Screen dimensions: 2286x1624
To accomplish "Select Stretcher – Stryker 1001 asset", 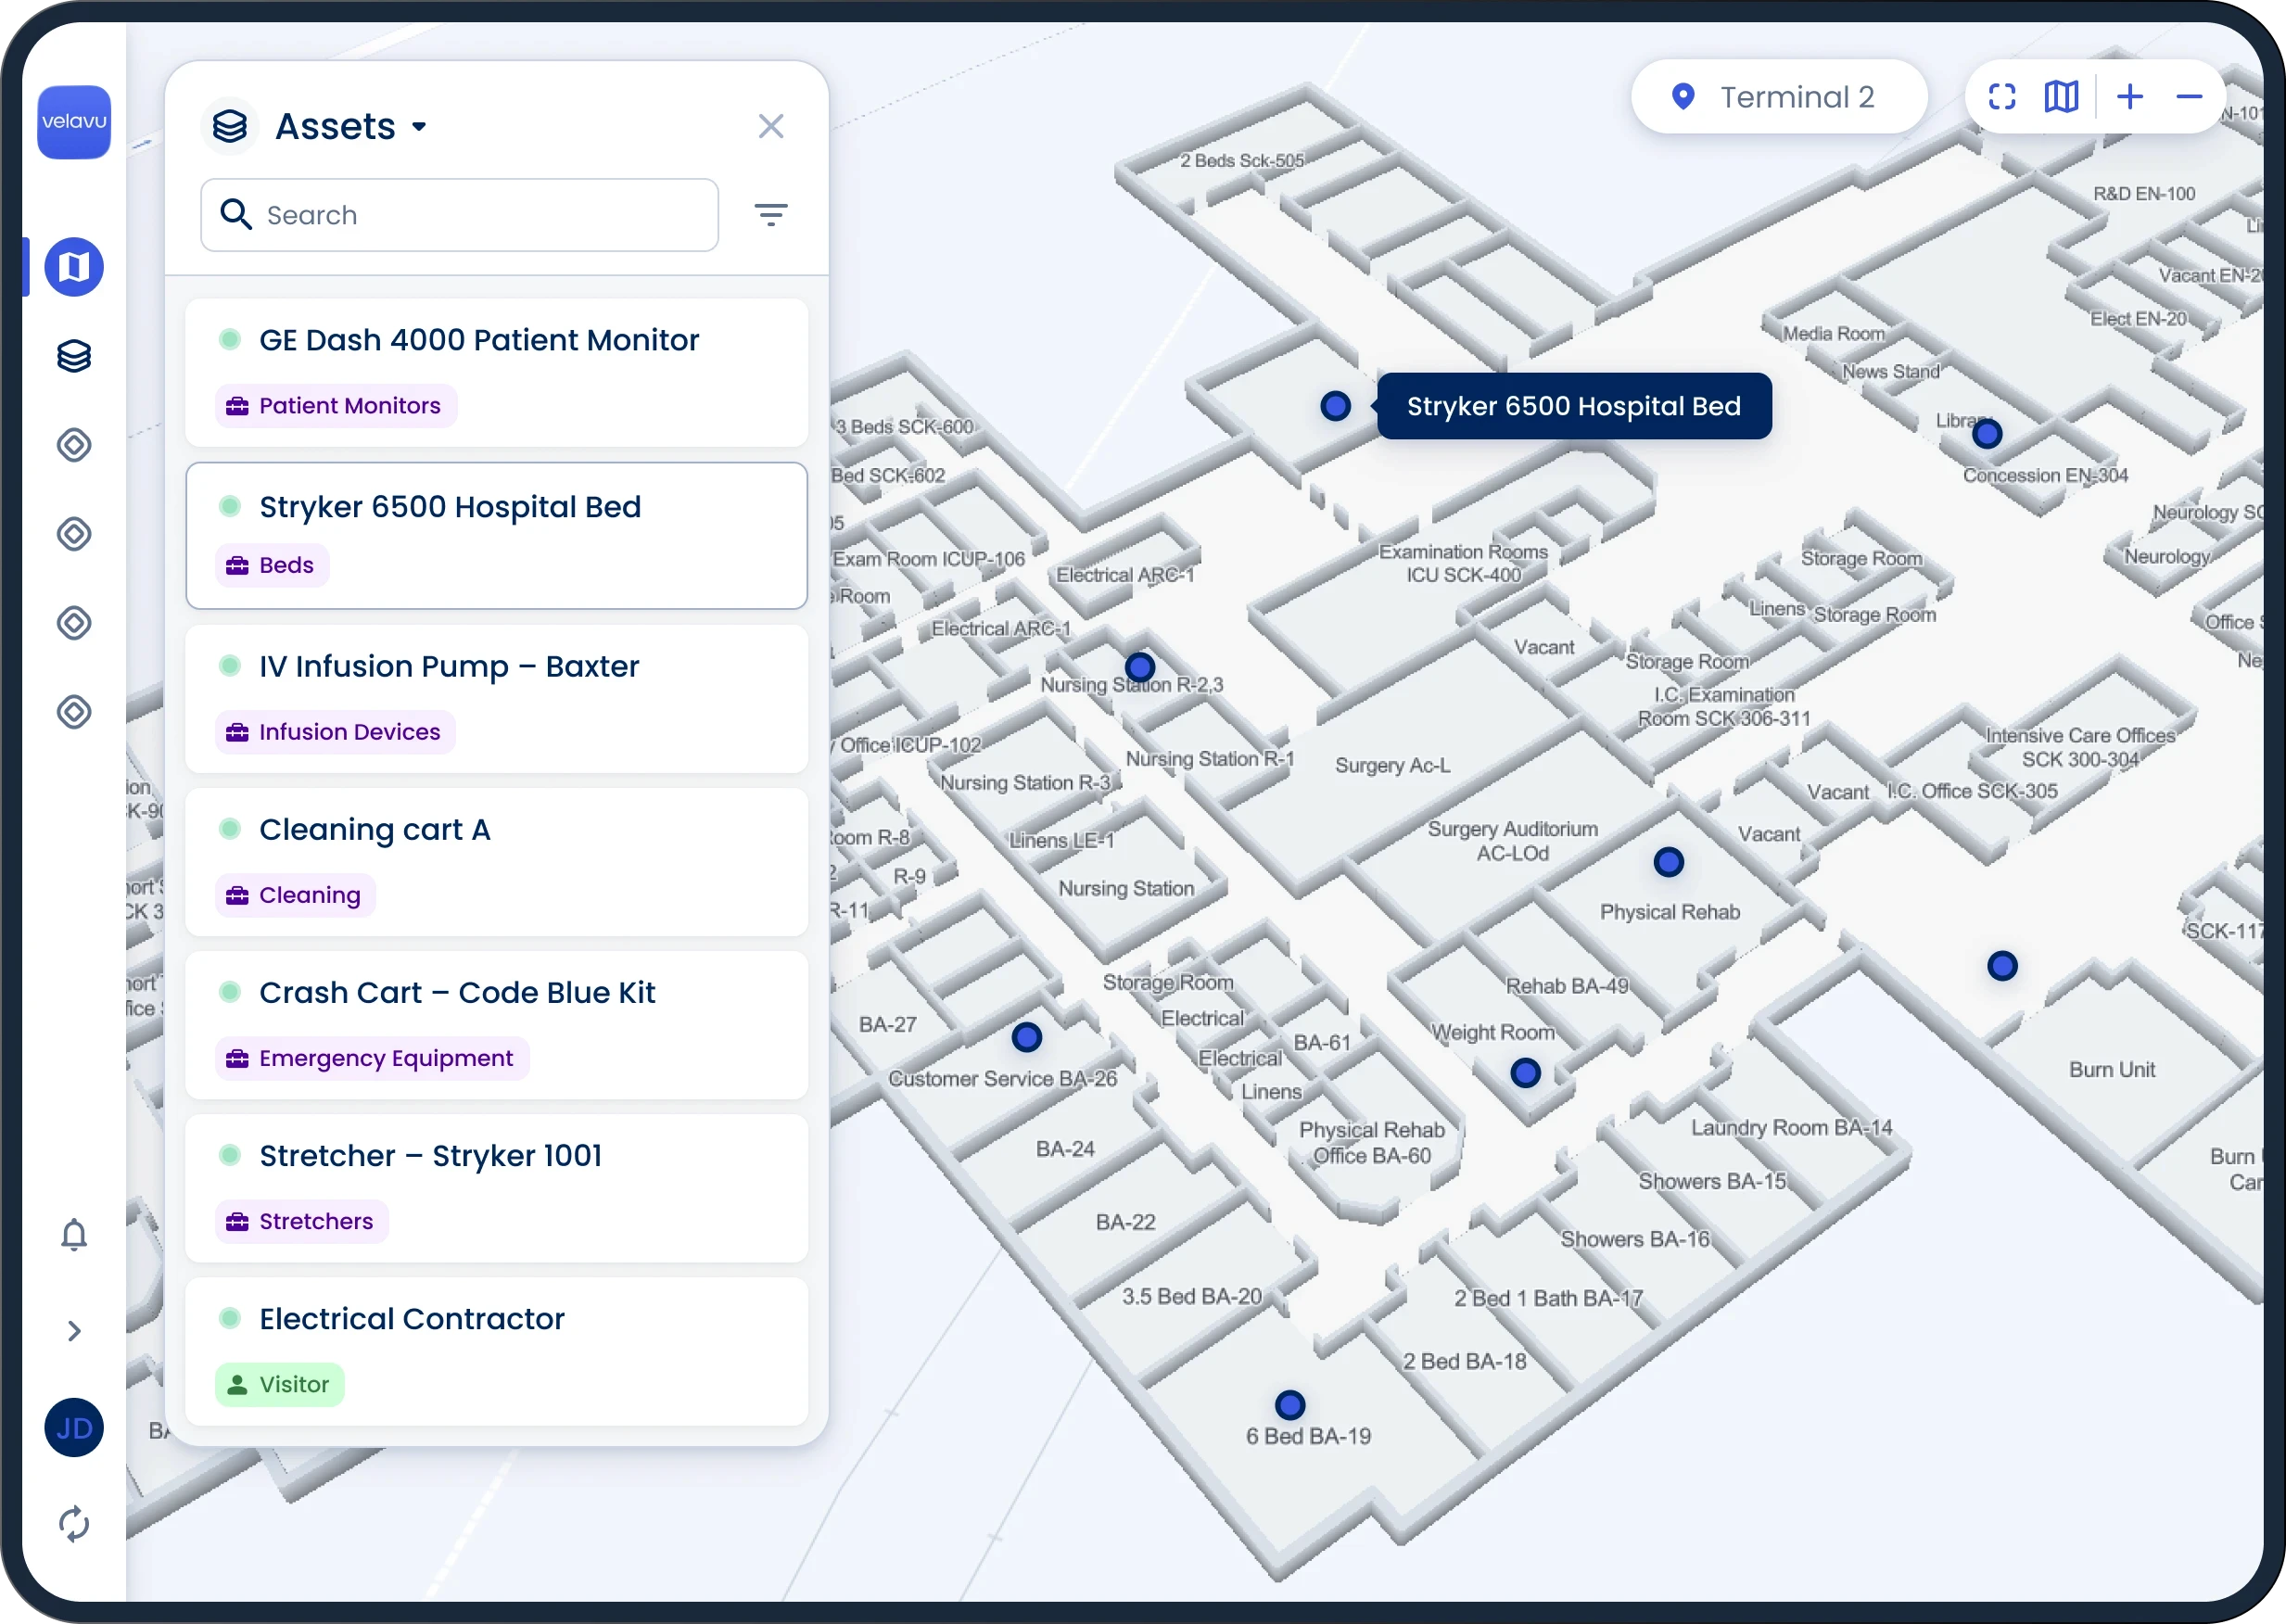I will 497,1188.
